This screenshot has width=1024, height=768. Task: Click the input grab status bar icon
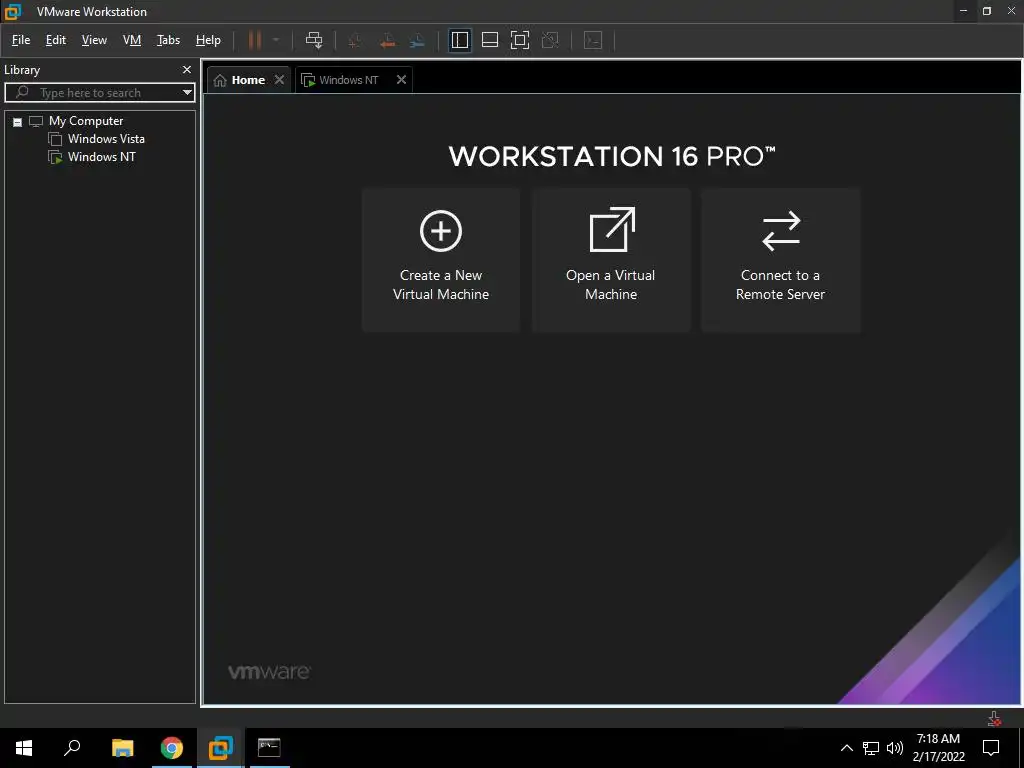994,718
